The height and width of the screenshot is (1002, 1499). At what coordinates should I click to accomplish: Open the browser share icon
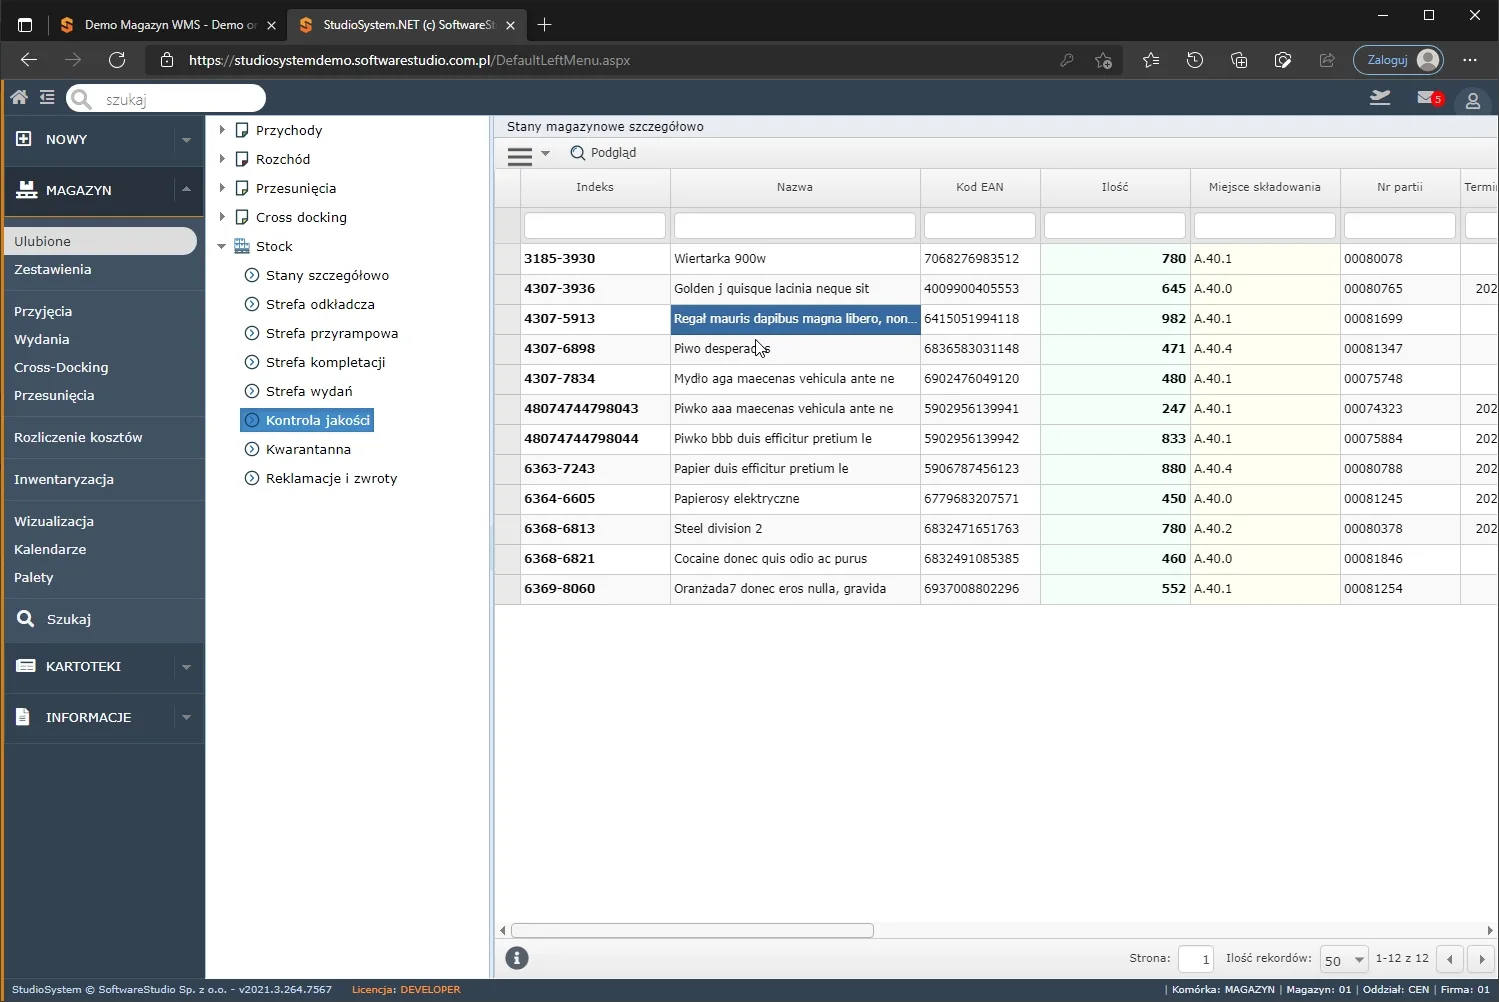[x=1327, y=60]
